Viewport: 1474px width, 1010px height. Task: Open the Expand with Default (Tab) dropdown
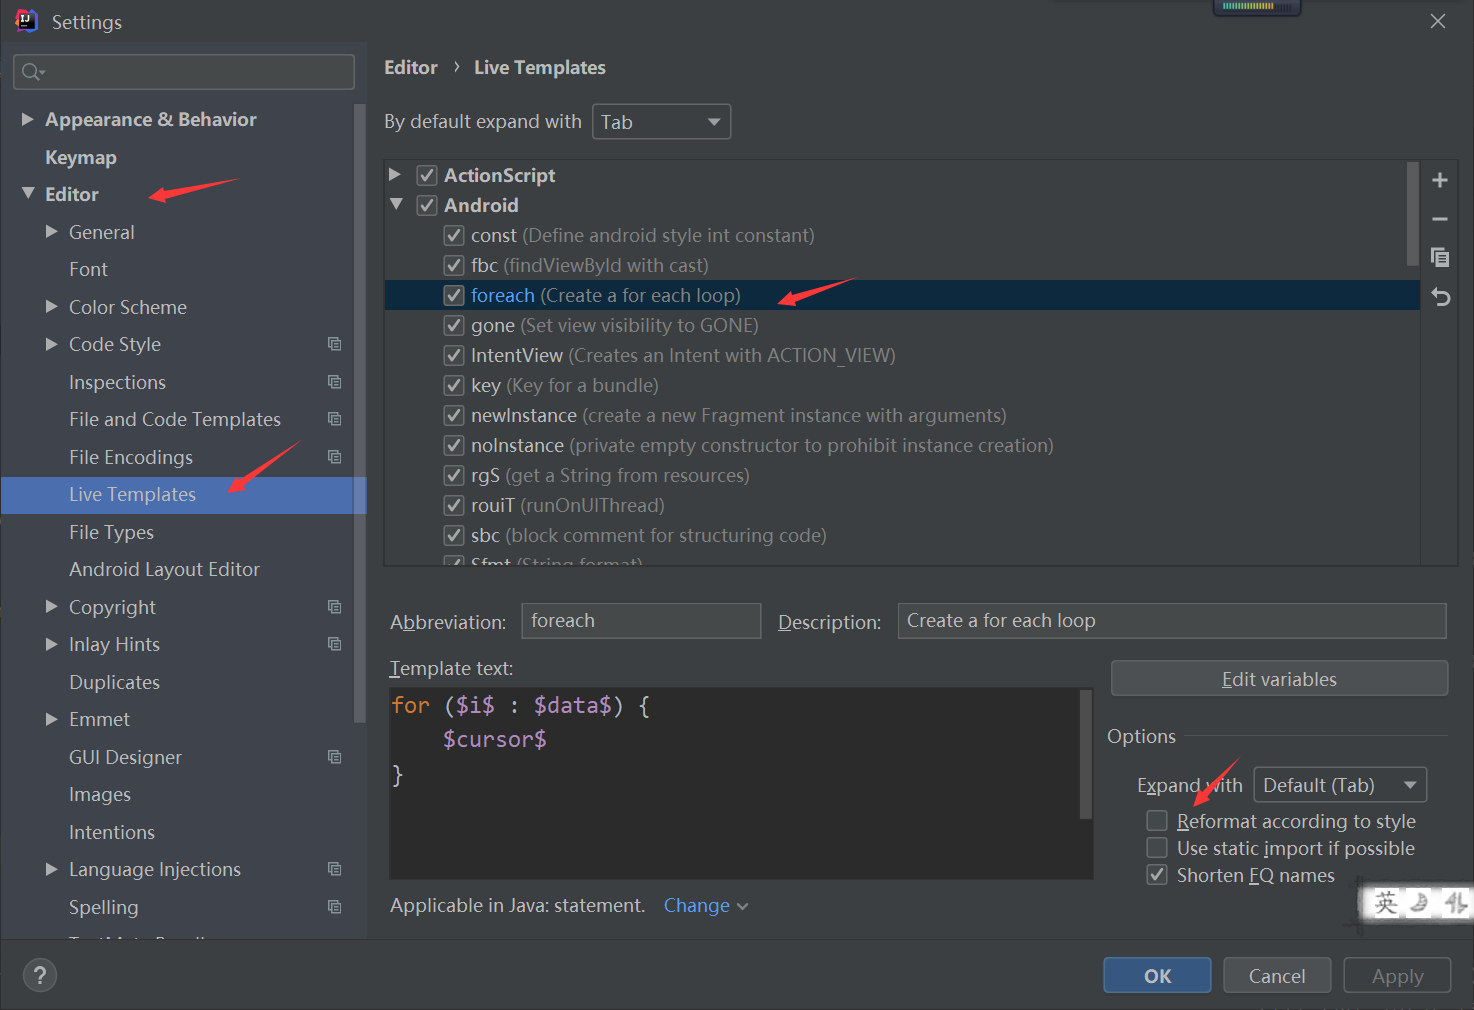[1339, 785]
